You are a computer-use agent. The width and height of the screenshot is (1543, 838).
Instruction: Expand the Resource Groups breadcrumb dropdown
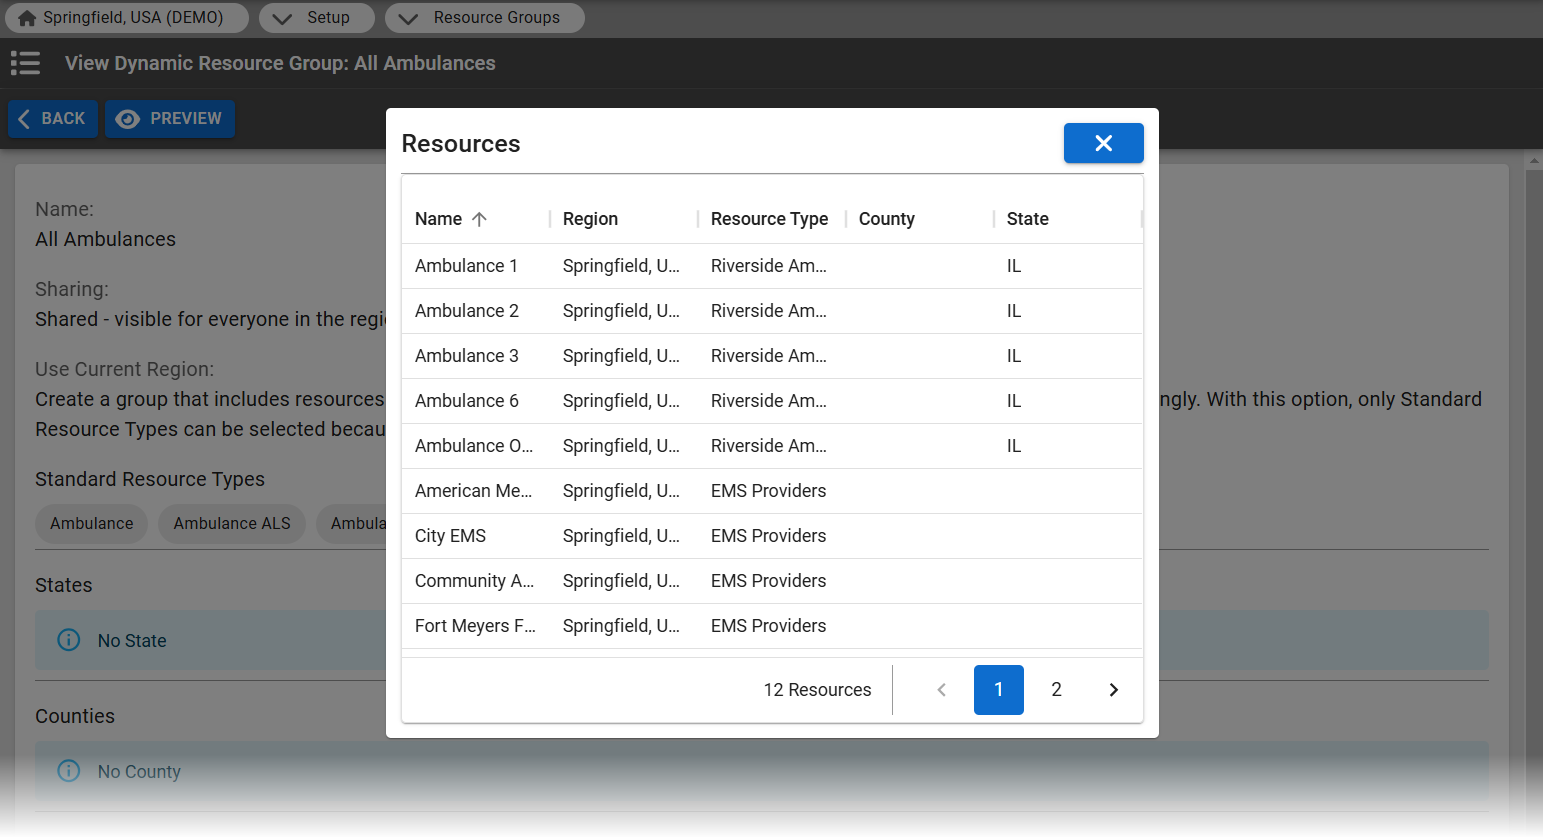(x=409, y=18)
